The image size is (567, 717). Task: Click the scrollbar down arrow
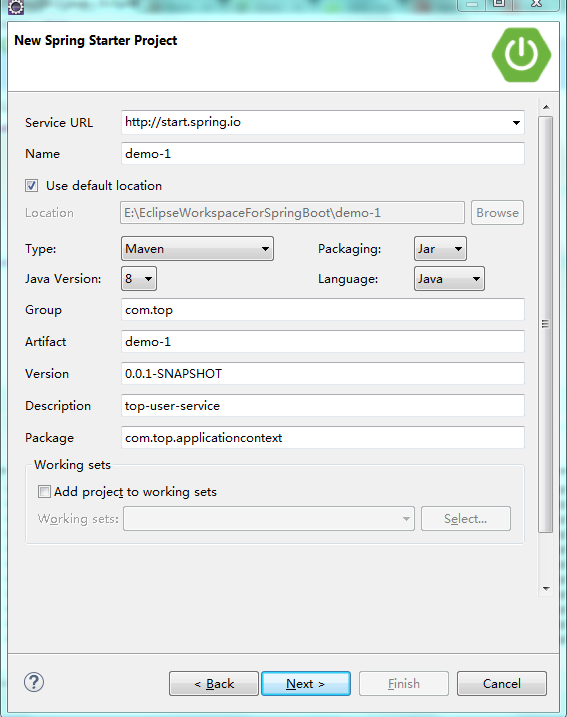pos(546,589)
